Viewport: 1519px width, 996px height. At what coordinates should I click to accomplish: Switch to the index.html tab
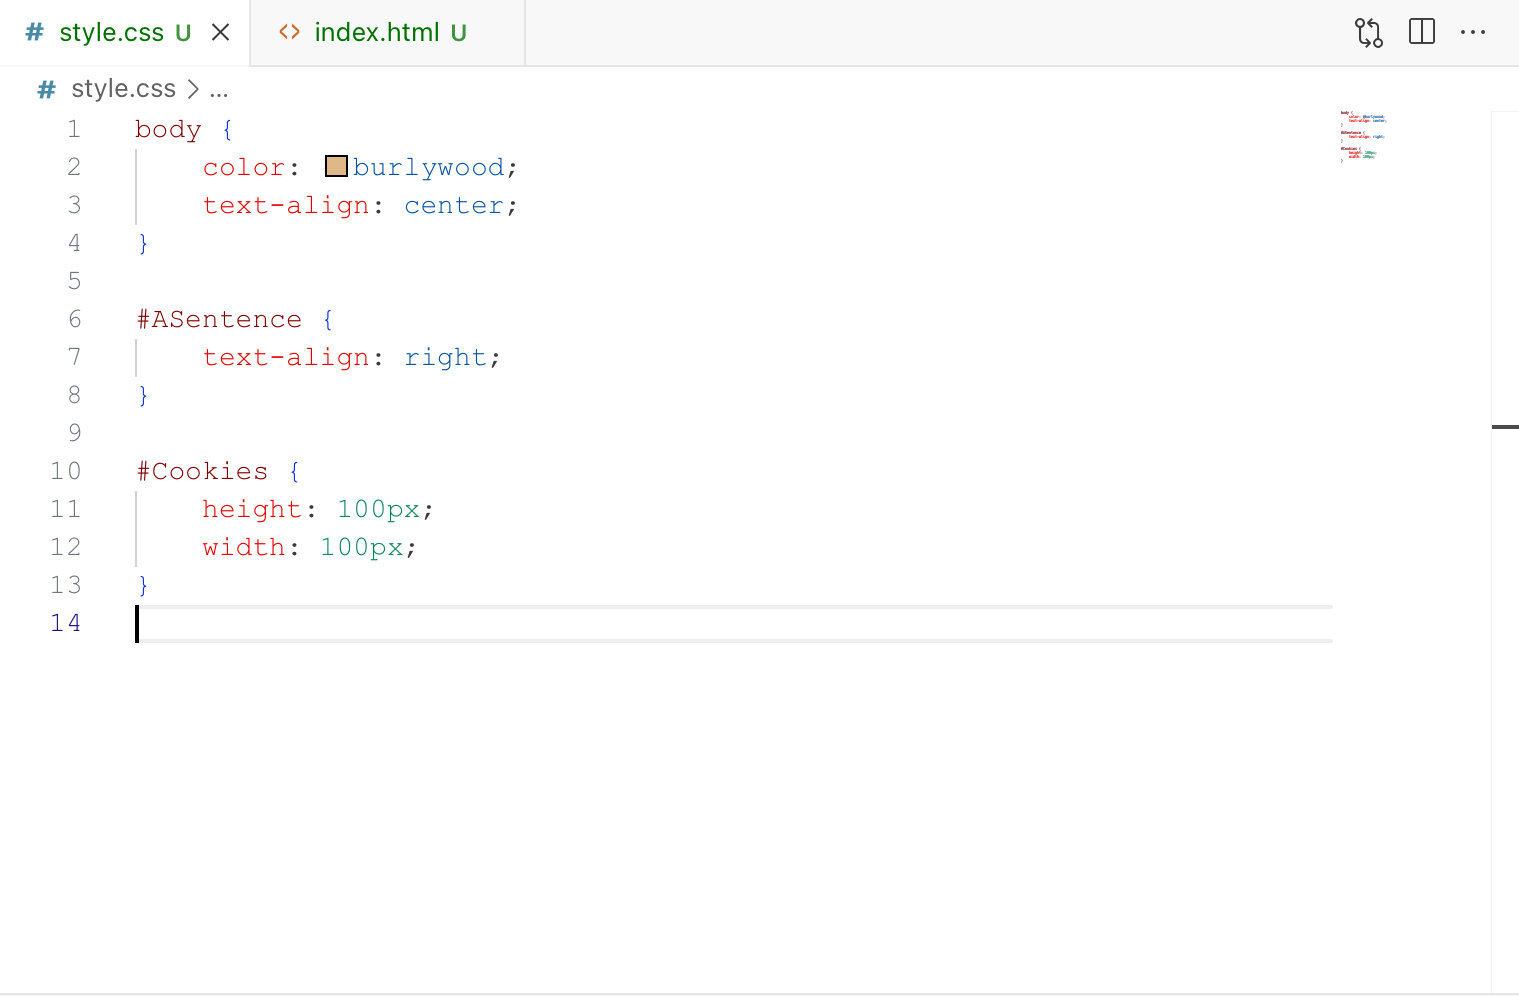coord(376,32)
